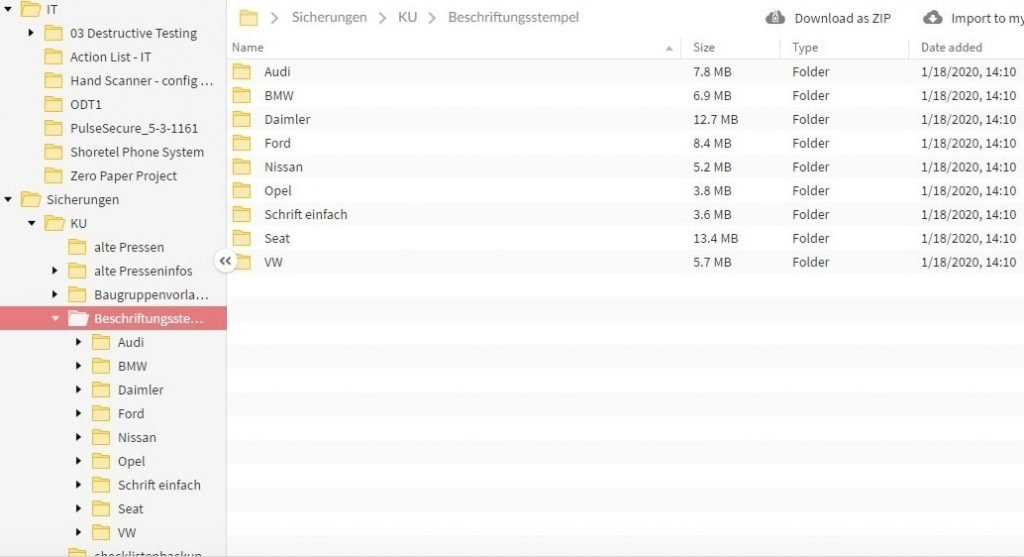
Task: Click the ODT1 folder icon in tree
Action: [x=54, y=104]
